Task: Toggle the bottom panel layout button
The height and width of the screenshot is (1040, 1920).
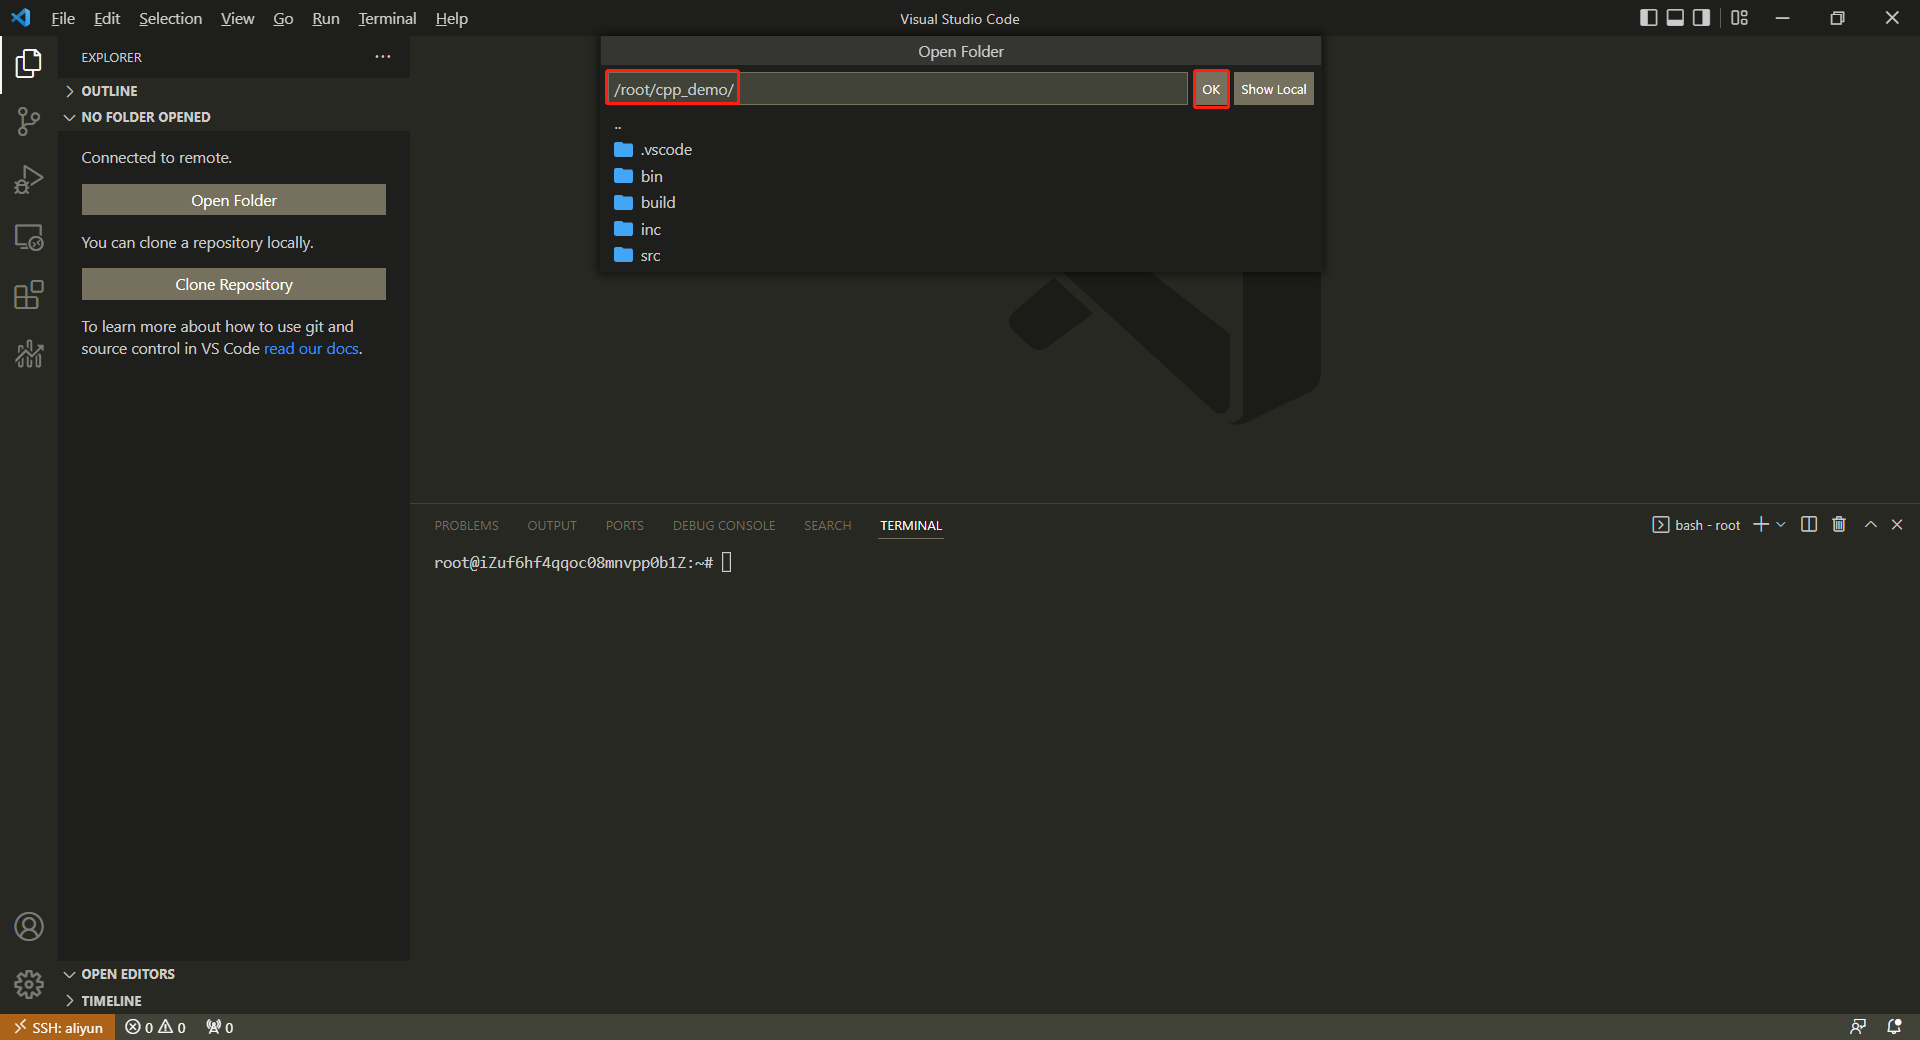Action: [x=1675, y=18]
